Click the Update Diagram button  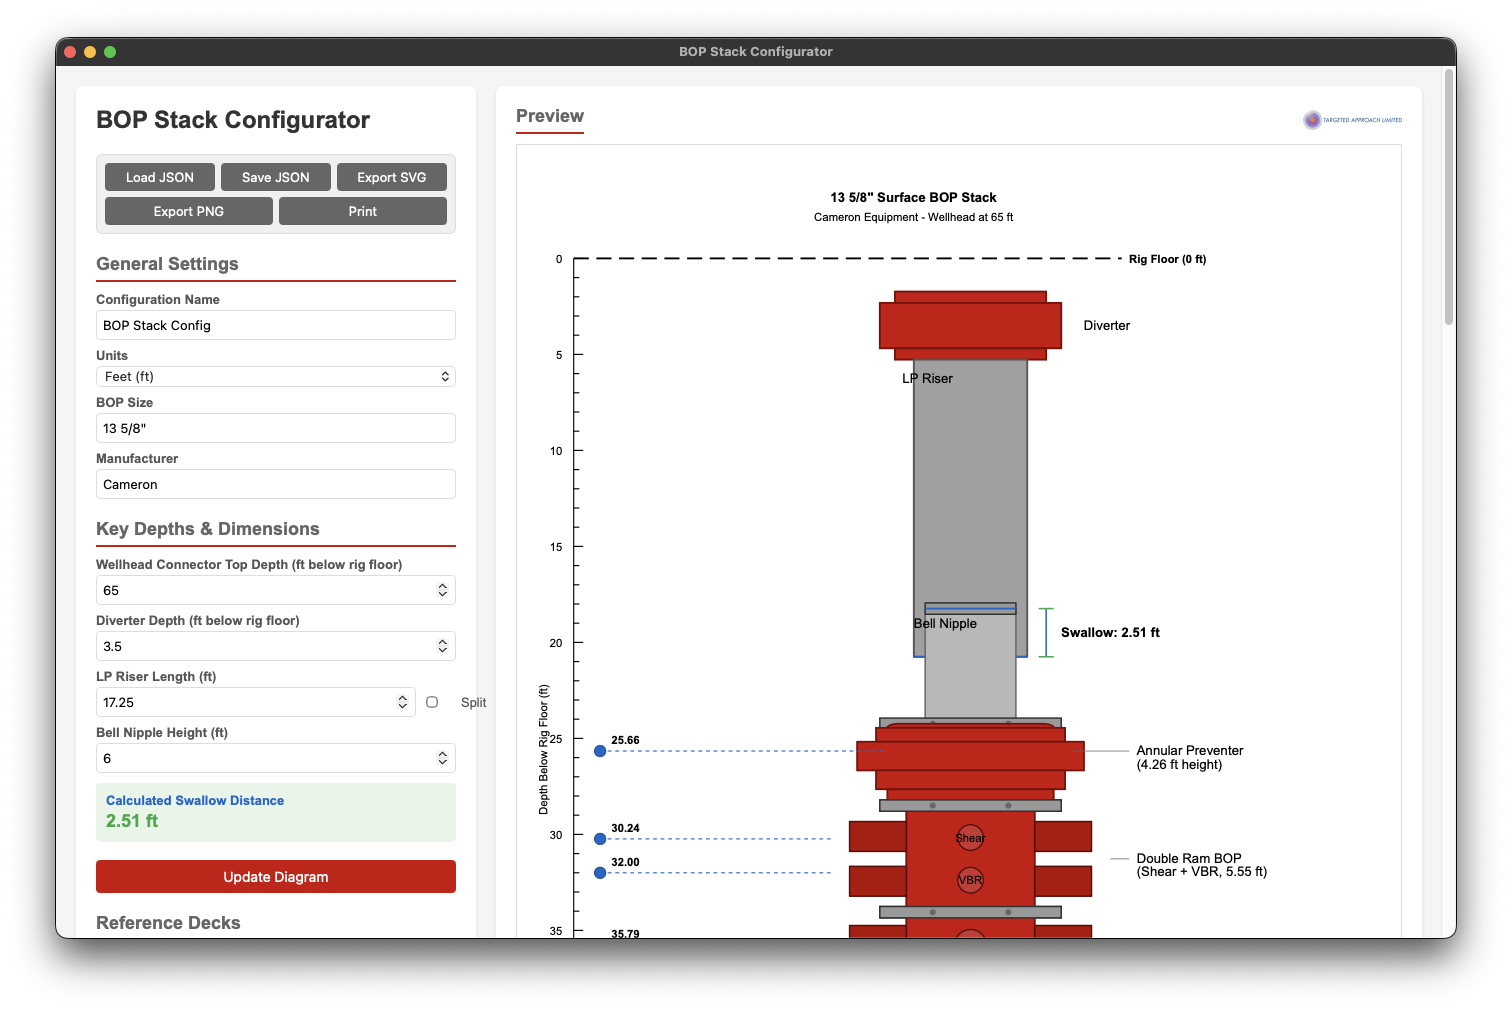(x=275, y=876)
